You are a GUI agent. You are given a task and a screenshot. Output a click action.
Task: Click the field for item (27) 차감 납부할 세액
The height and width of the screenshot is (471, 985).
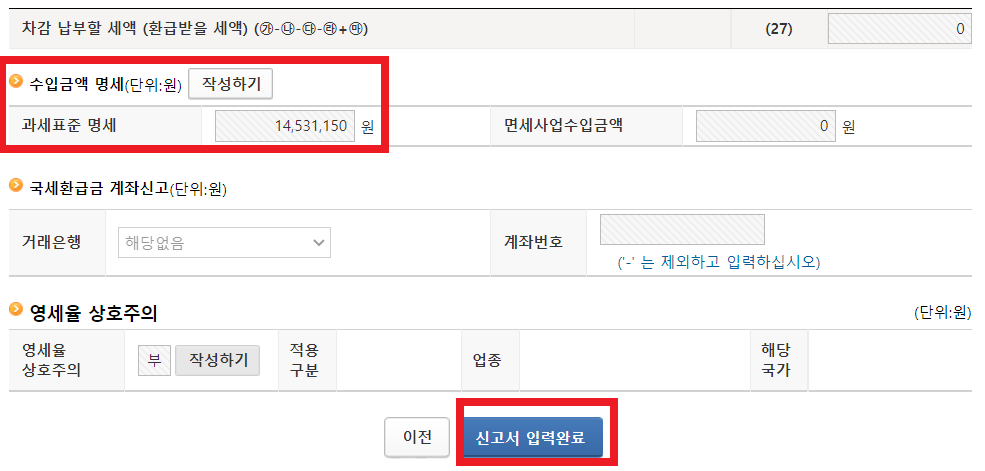pos(900,29)
